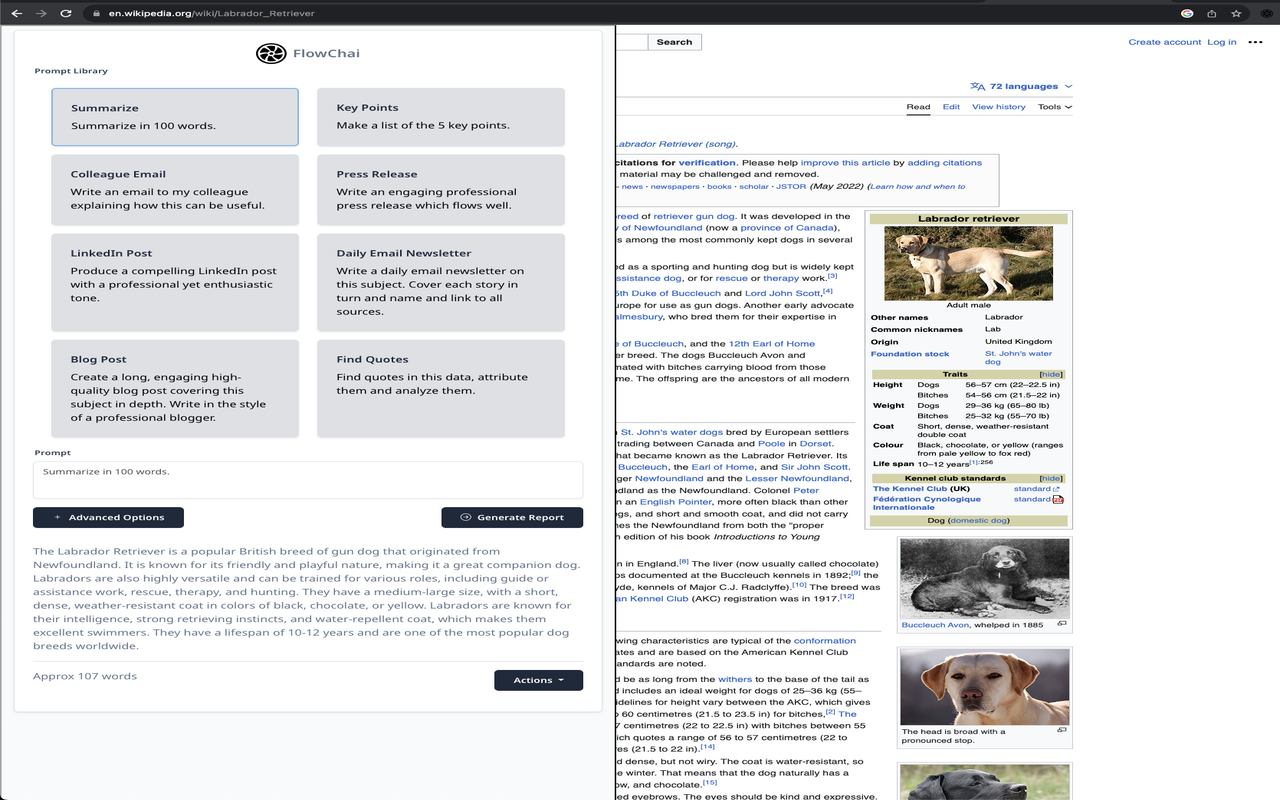Expand Advanced Options in FlowChai
The height and width of the screenshot is (800, 1280).
[x=108, y=517]
